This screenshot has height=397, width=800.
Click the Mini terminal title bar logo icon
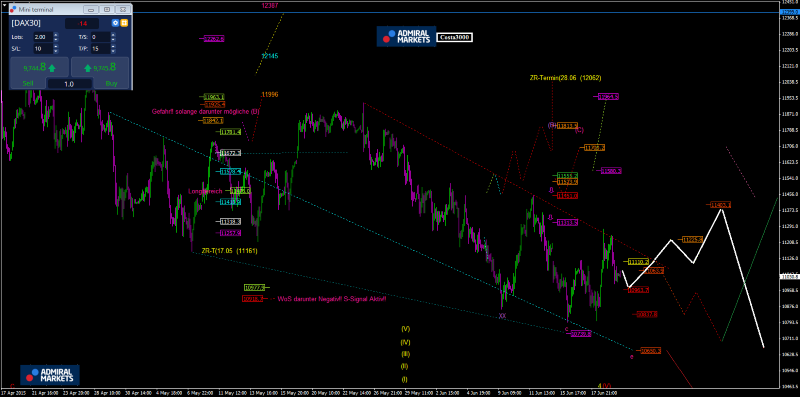[13, 9]
